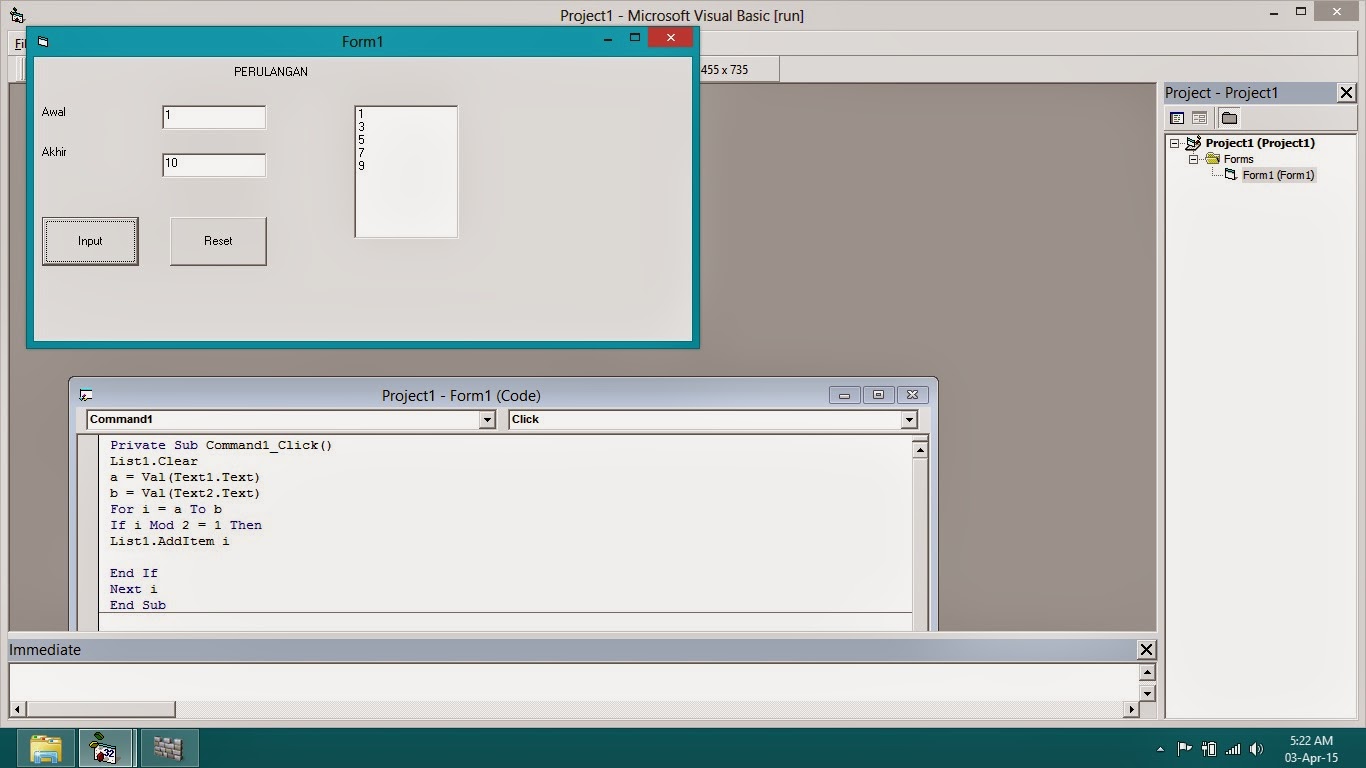Click the Toggle Folders icon in Project Explorer
The image size is (1366, 768).
[x=1229, y=117]
